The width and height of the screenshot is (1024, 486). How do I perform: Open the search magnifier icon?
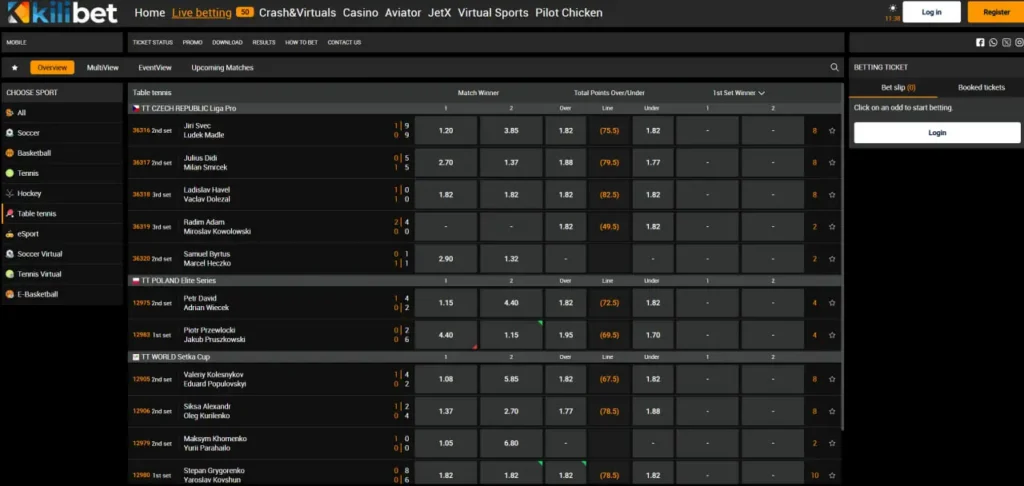click(x=834, y=67)
